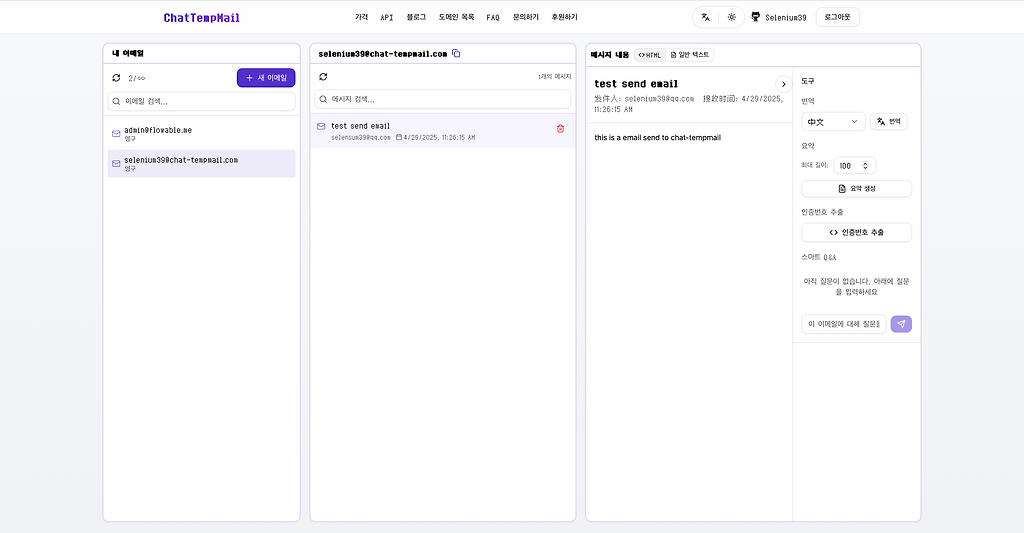Focus the 메시지 검색 input field

point(443,99)
